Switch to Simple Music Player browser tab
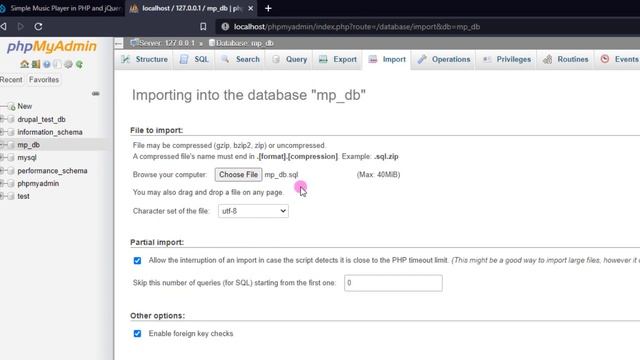Image resolution: width=640 pixels, height=360 pixels. [x=61, y=8]
